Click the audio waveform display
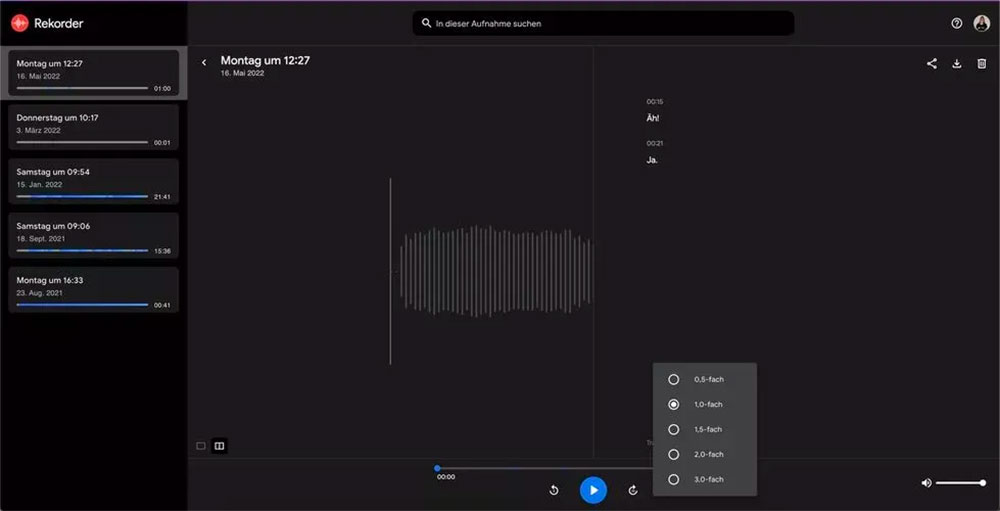The width and height of the screenshot is (1000, 511). click(x=492, y=271)
